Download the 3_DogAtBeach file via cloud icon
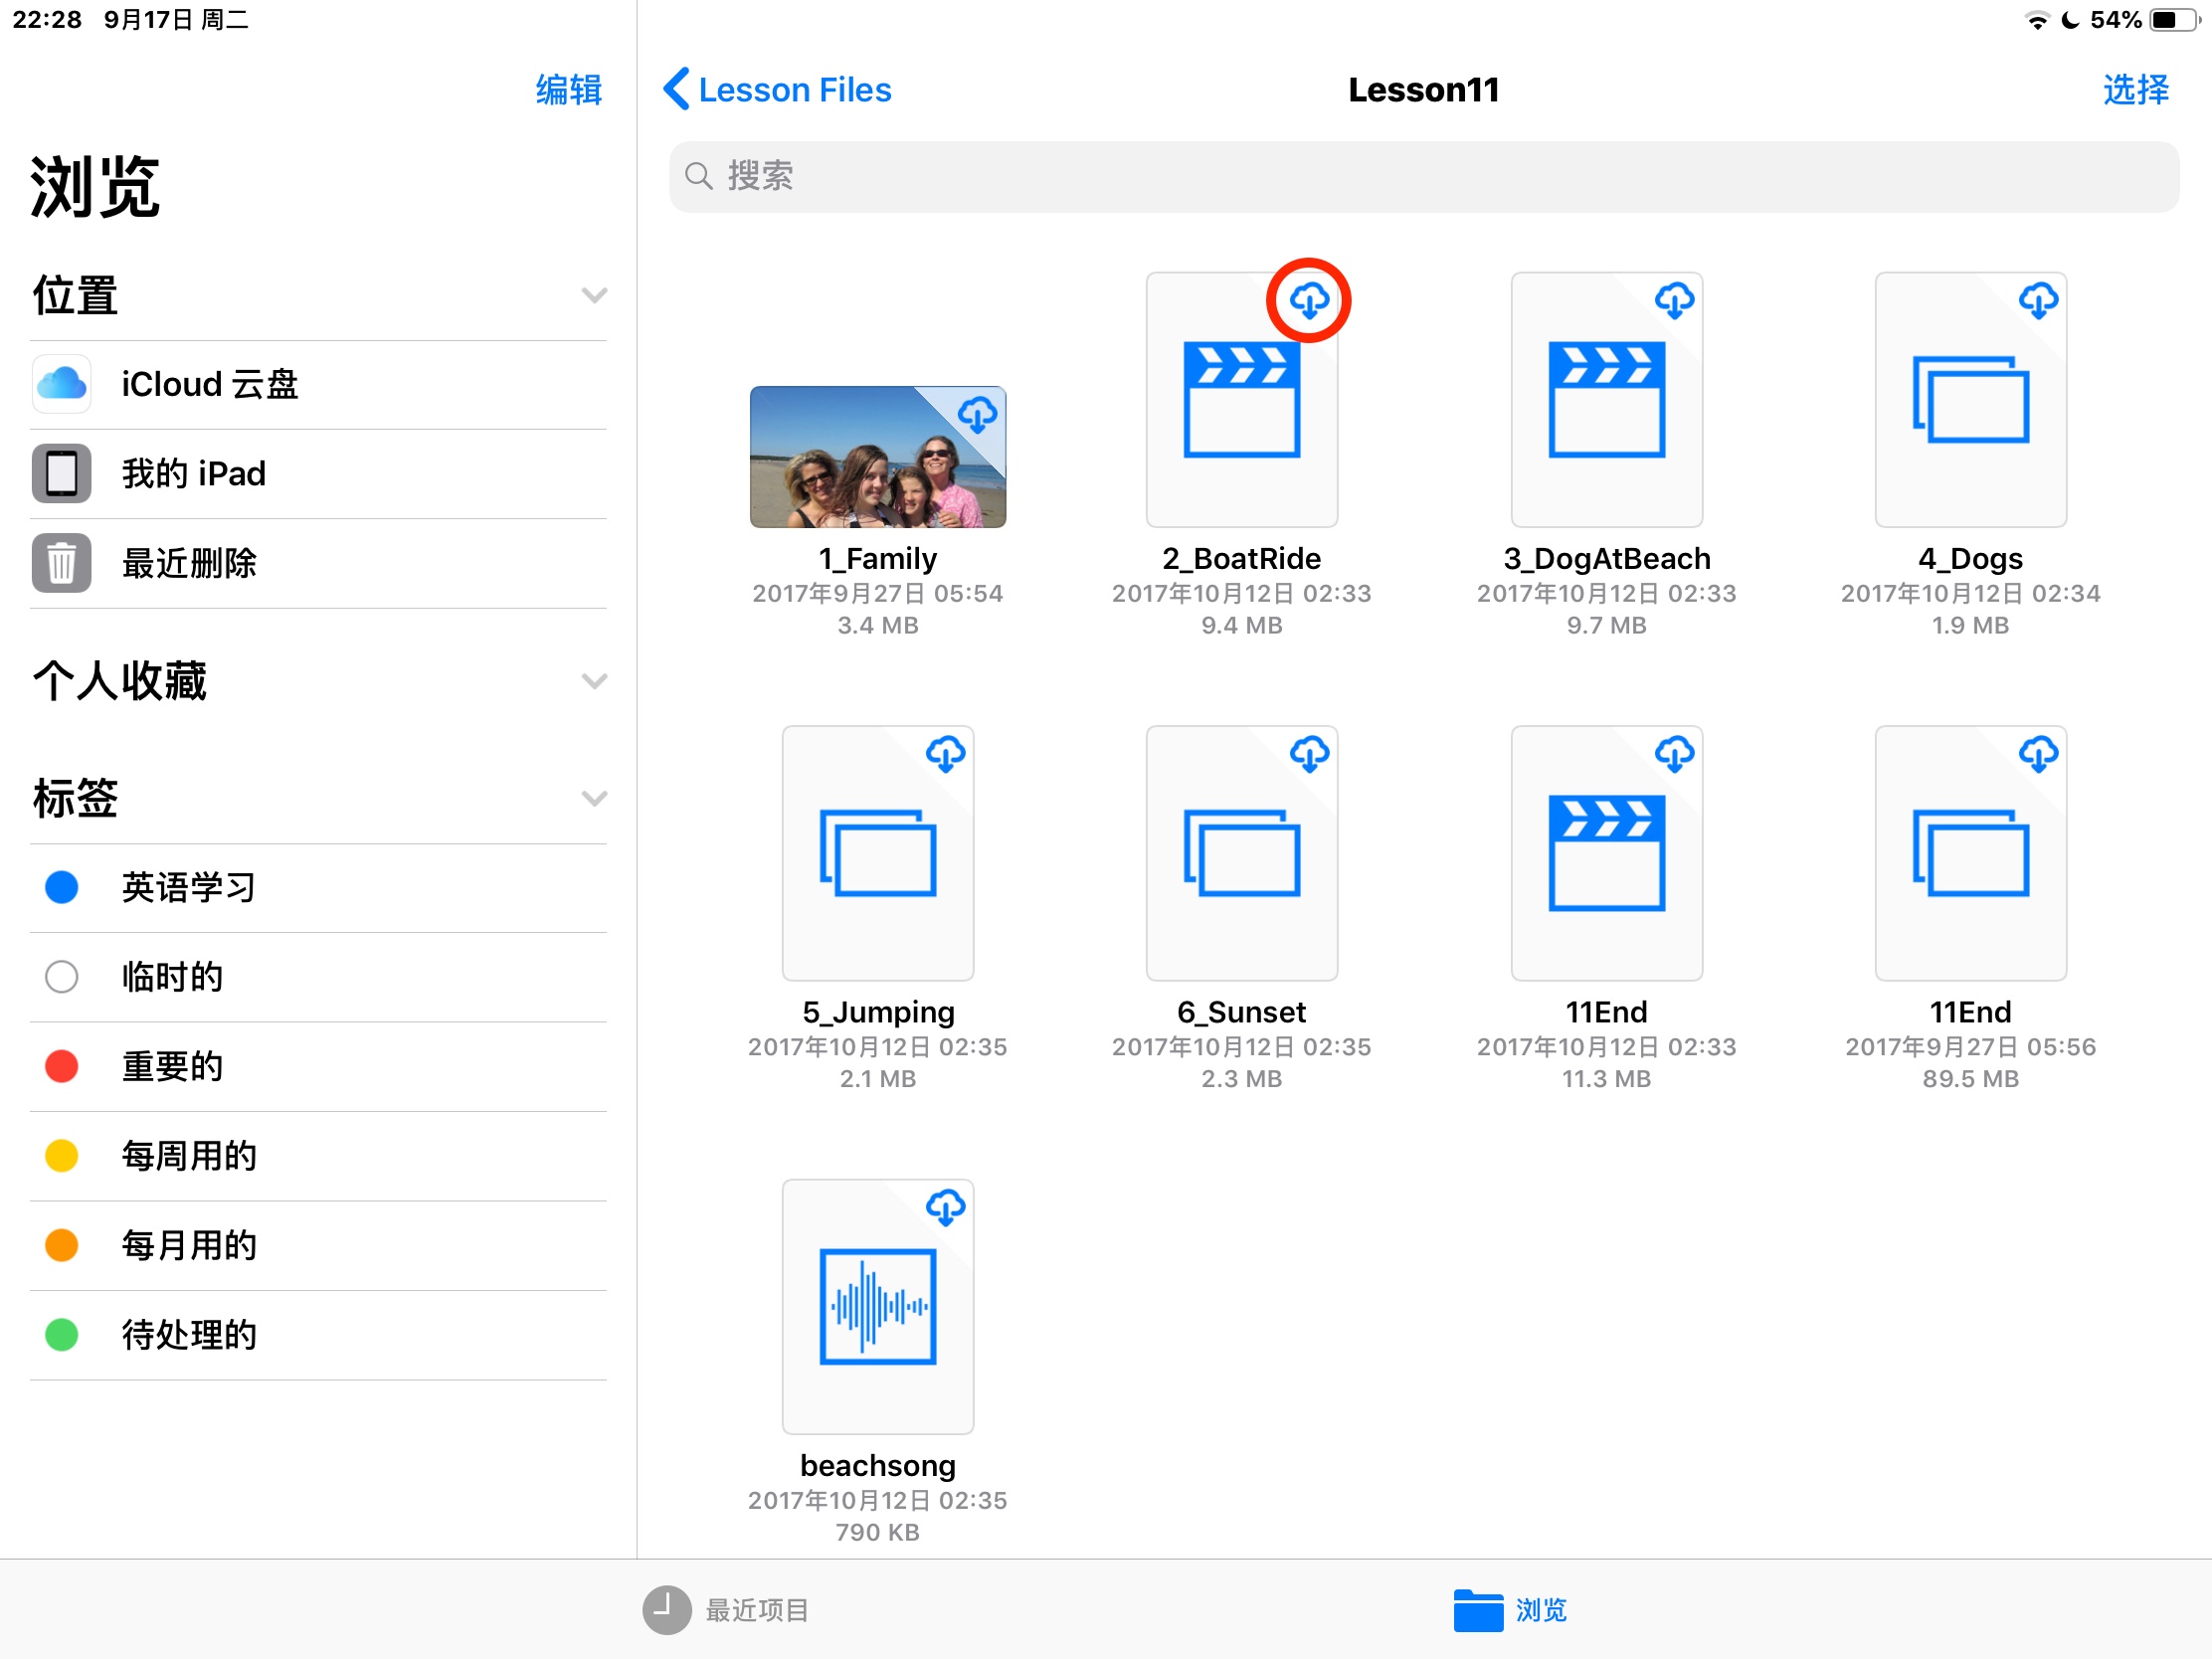Screen dimensions: 2212x1659 1673,300
